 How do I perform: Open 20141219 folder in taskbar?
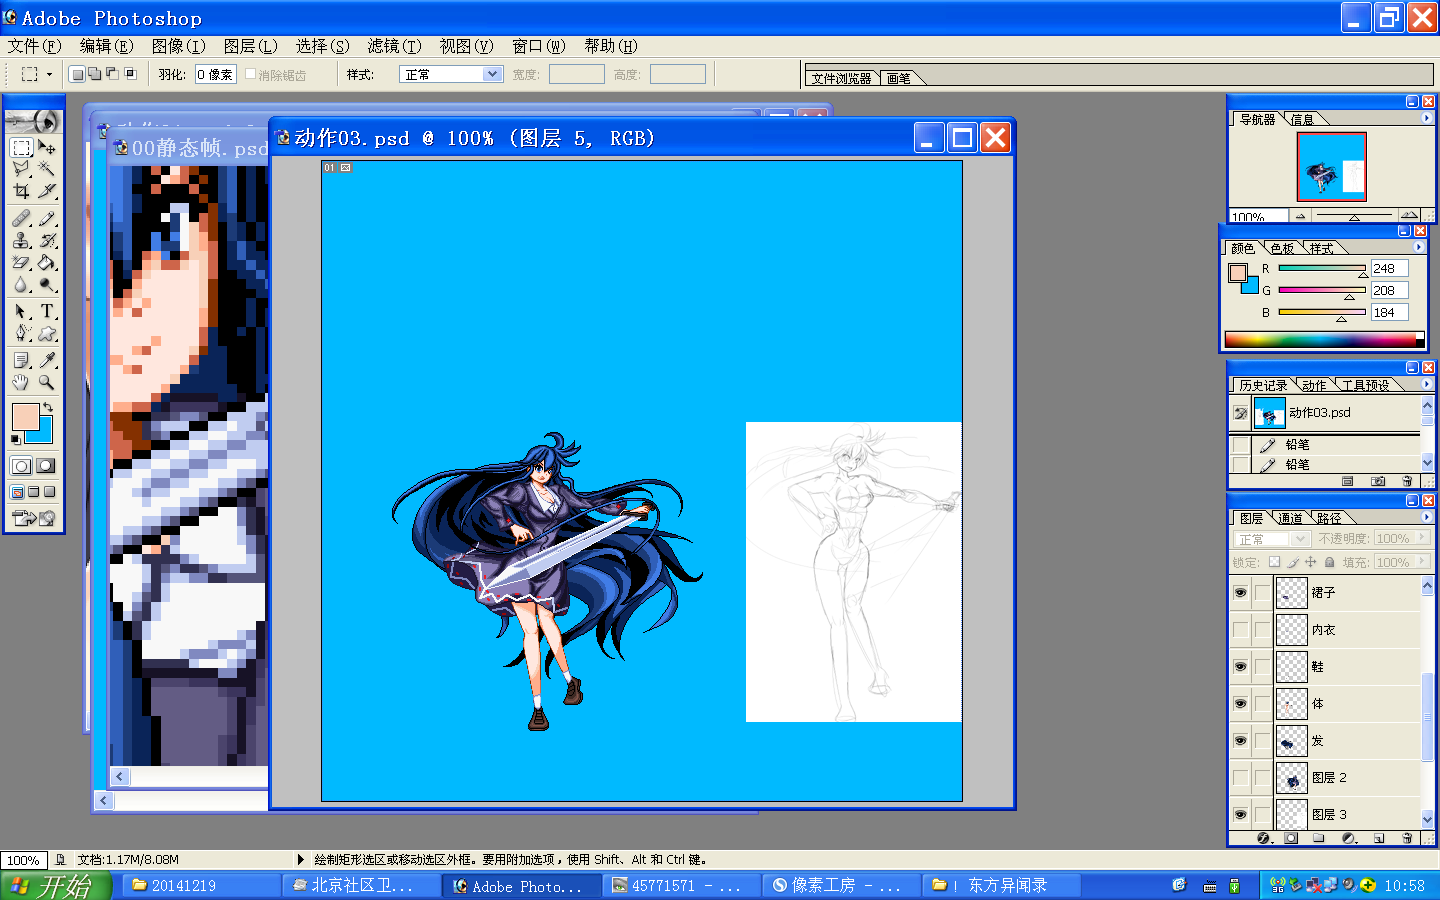click(x=202, y=885)
